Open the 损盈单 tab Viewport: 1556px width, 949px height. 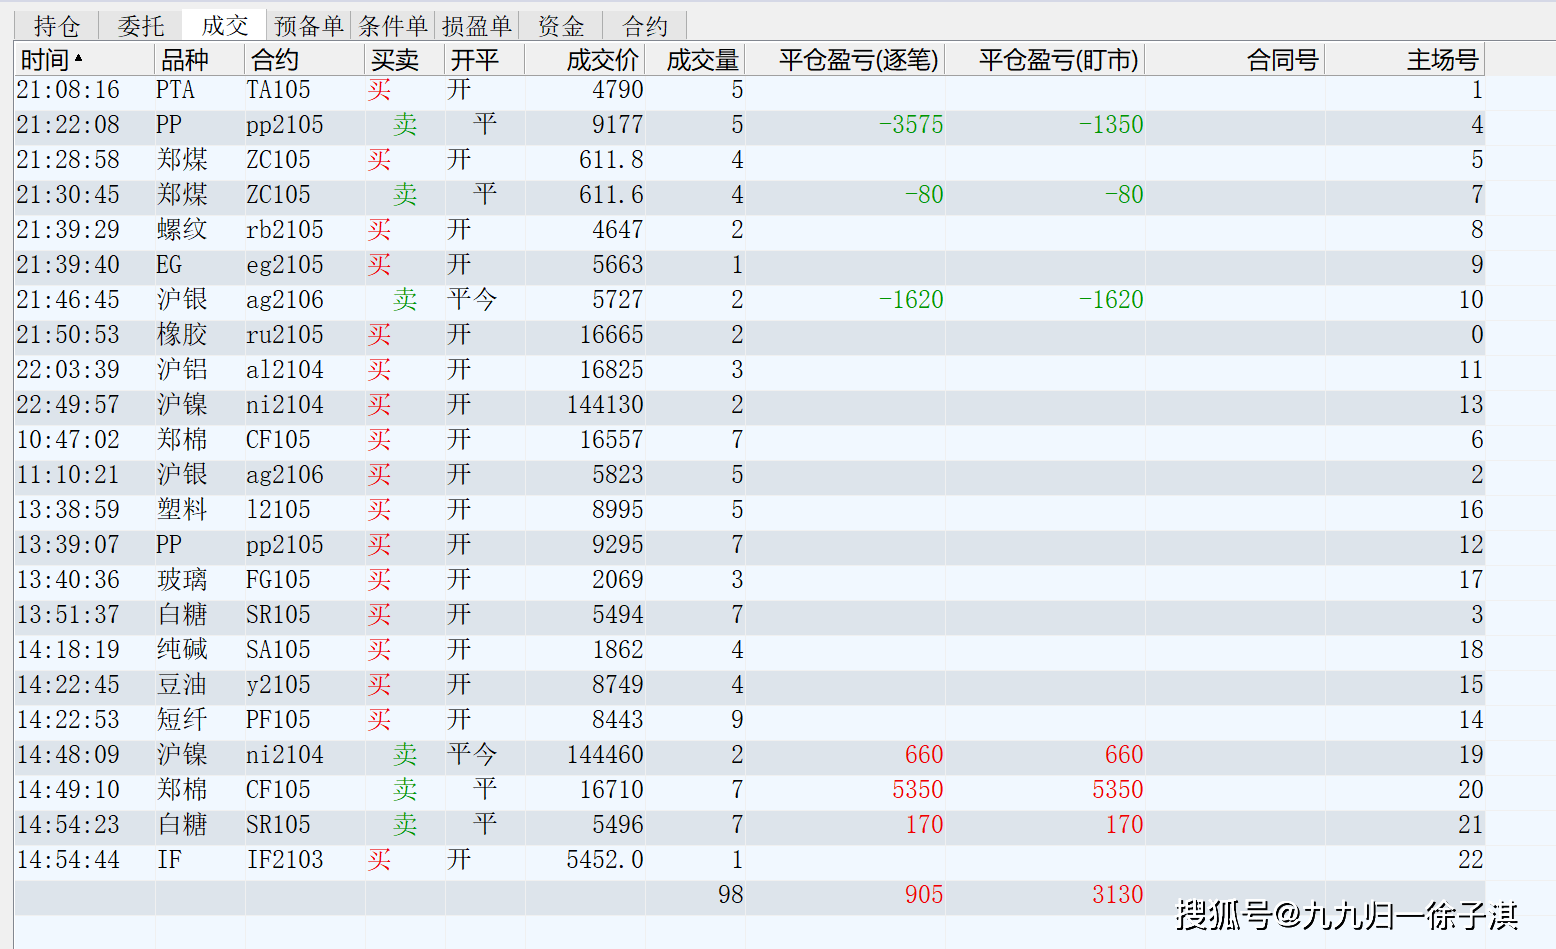point(477,26)
